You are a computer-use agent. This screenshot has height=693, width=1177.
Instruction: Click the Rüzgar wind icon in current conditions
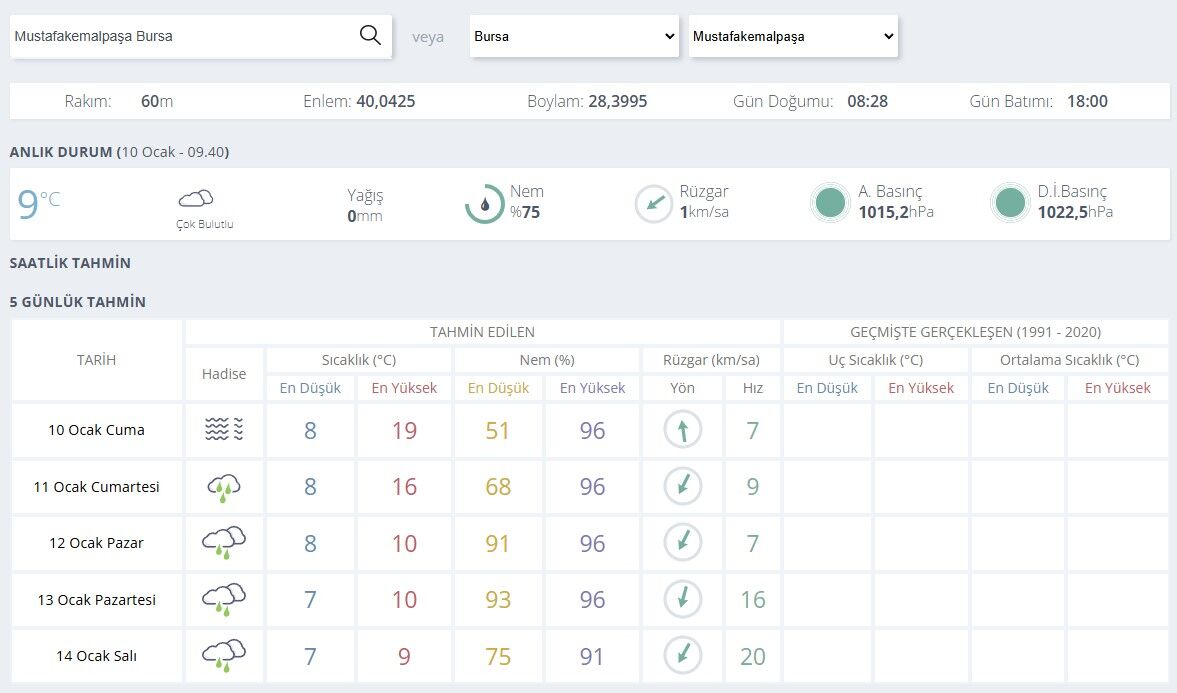pyautogui.click(x=655, y=201)
